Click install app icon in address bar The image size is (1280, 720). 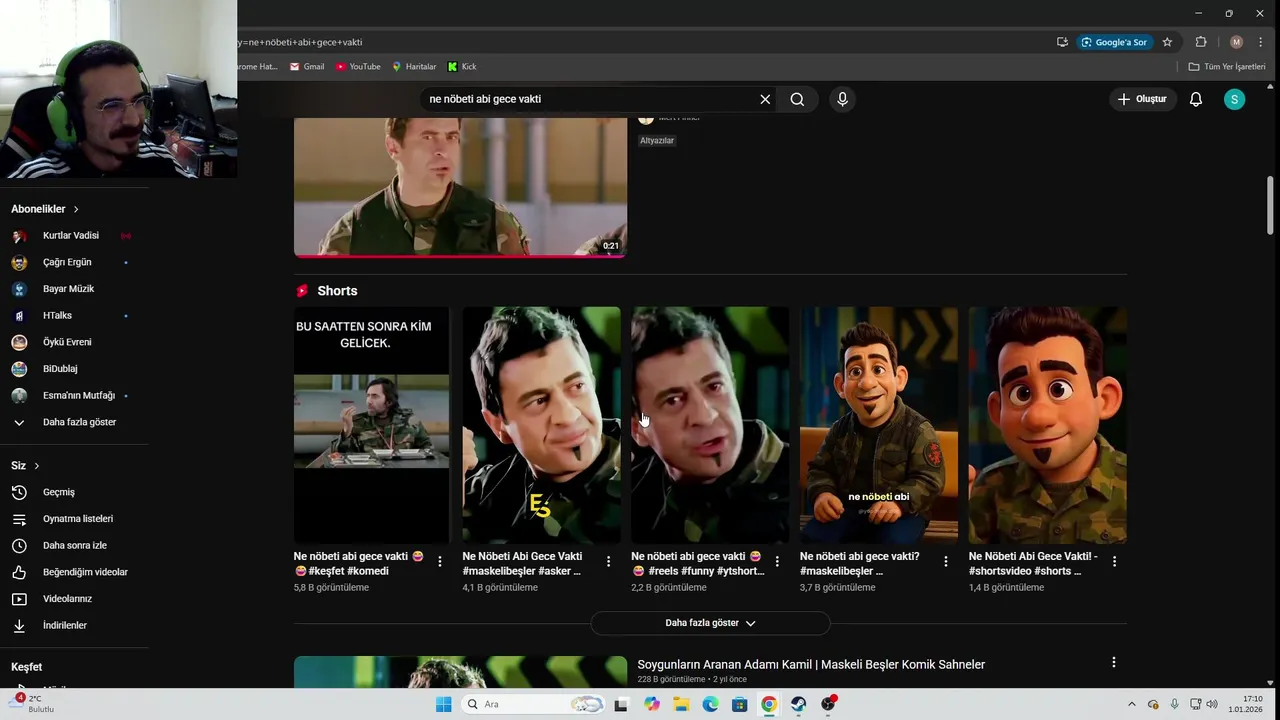tap(1062, 42)
